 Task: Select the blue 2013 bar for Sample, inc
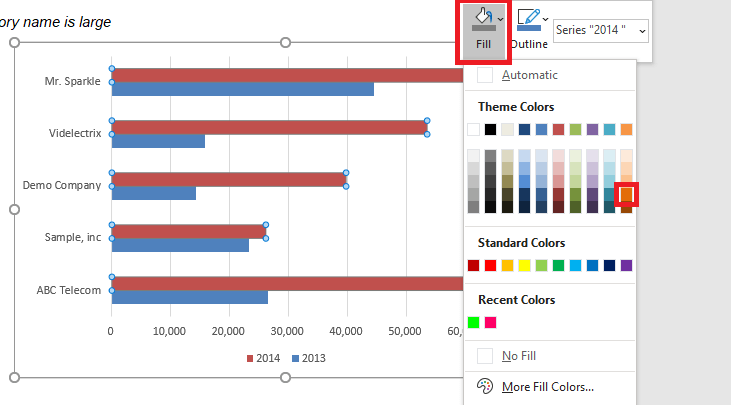(180, 245)
